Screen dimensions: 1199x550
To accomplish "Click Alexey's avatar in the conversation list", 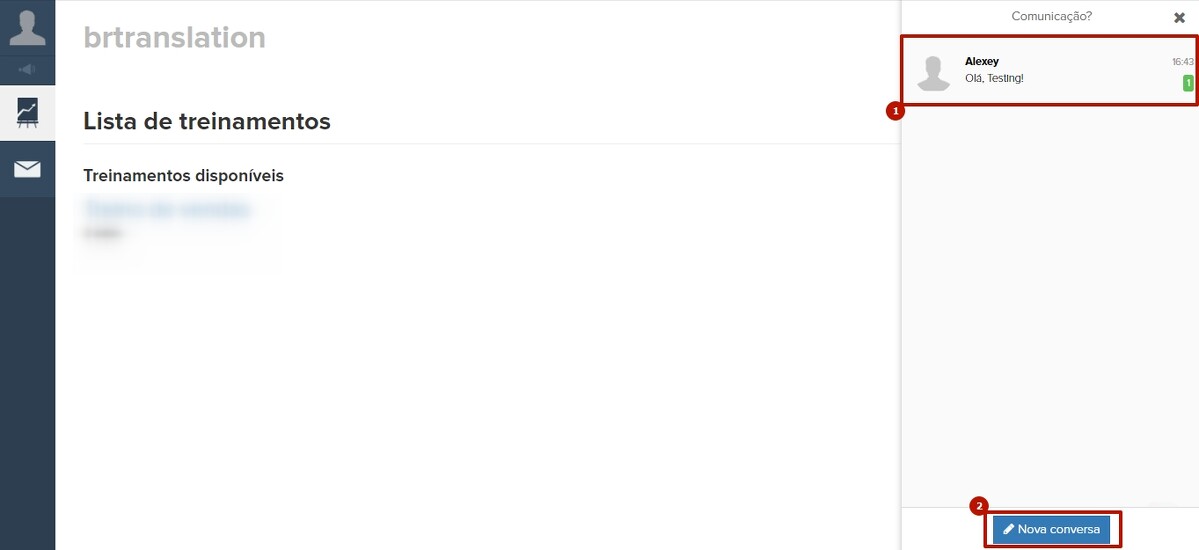I will (x=934, y=73).
